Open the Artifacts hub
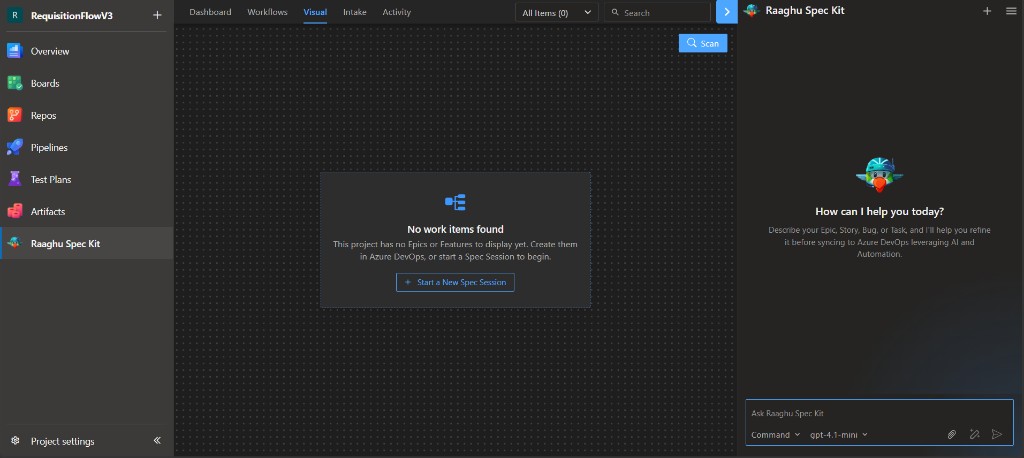The height and width of the screenshot is (458, 1024). pos(86,211)
